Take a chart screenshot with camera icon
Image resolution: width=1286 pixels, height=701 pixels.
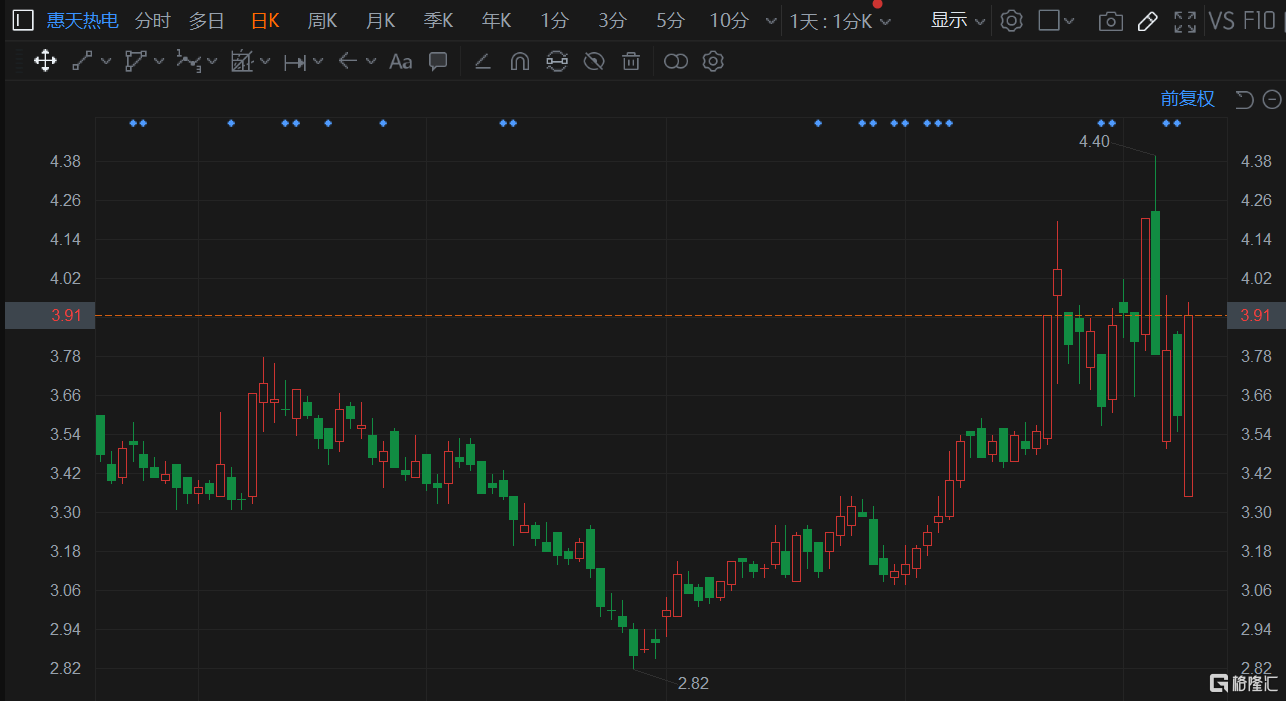click(1111, 21)
